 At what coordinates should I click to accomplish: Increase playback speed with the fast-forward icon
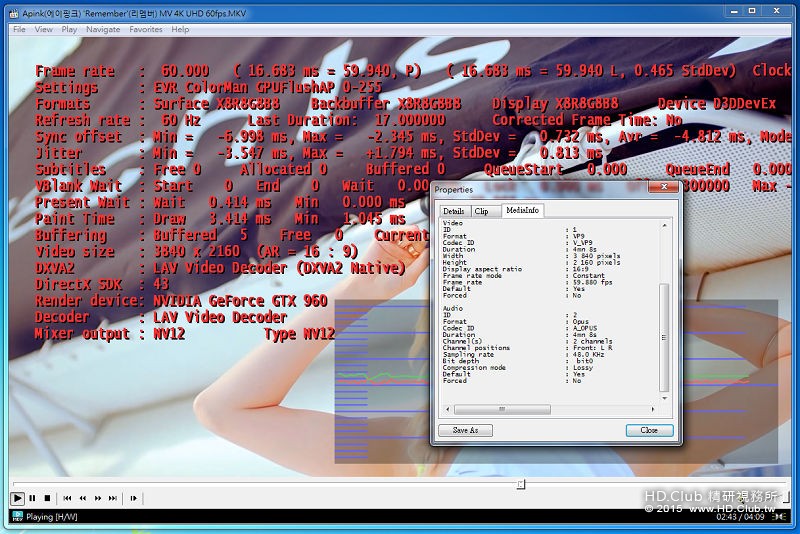pos(98,498)
